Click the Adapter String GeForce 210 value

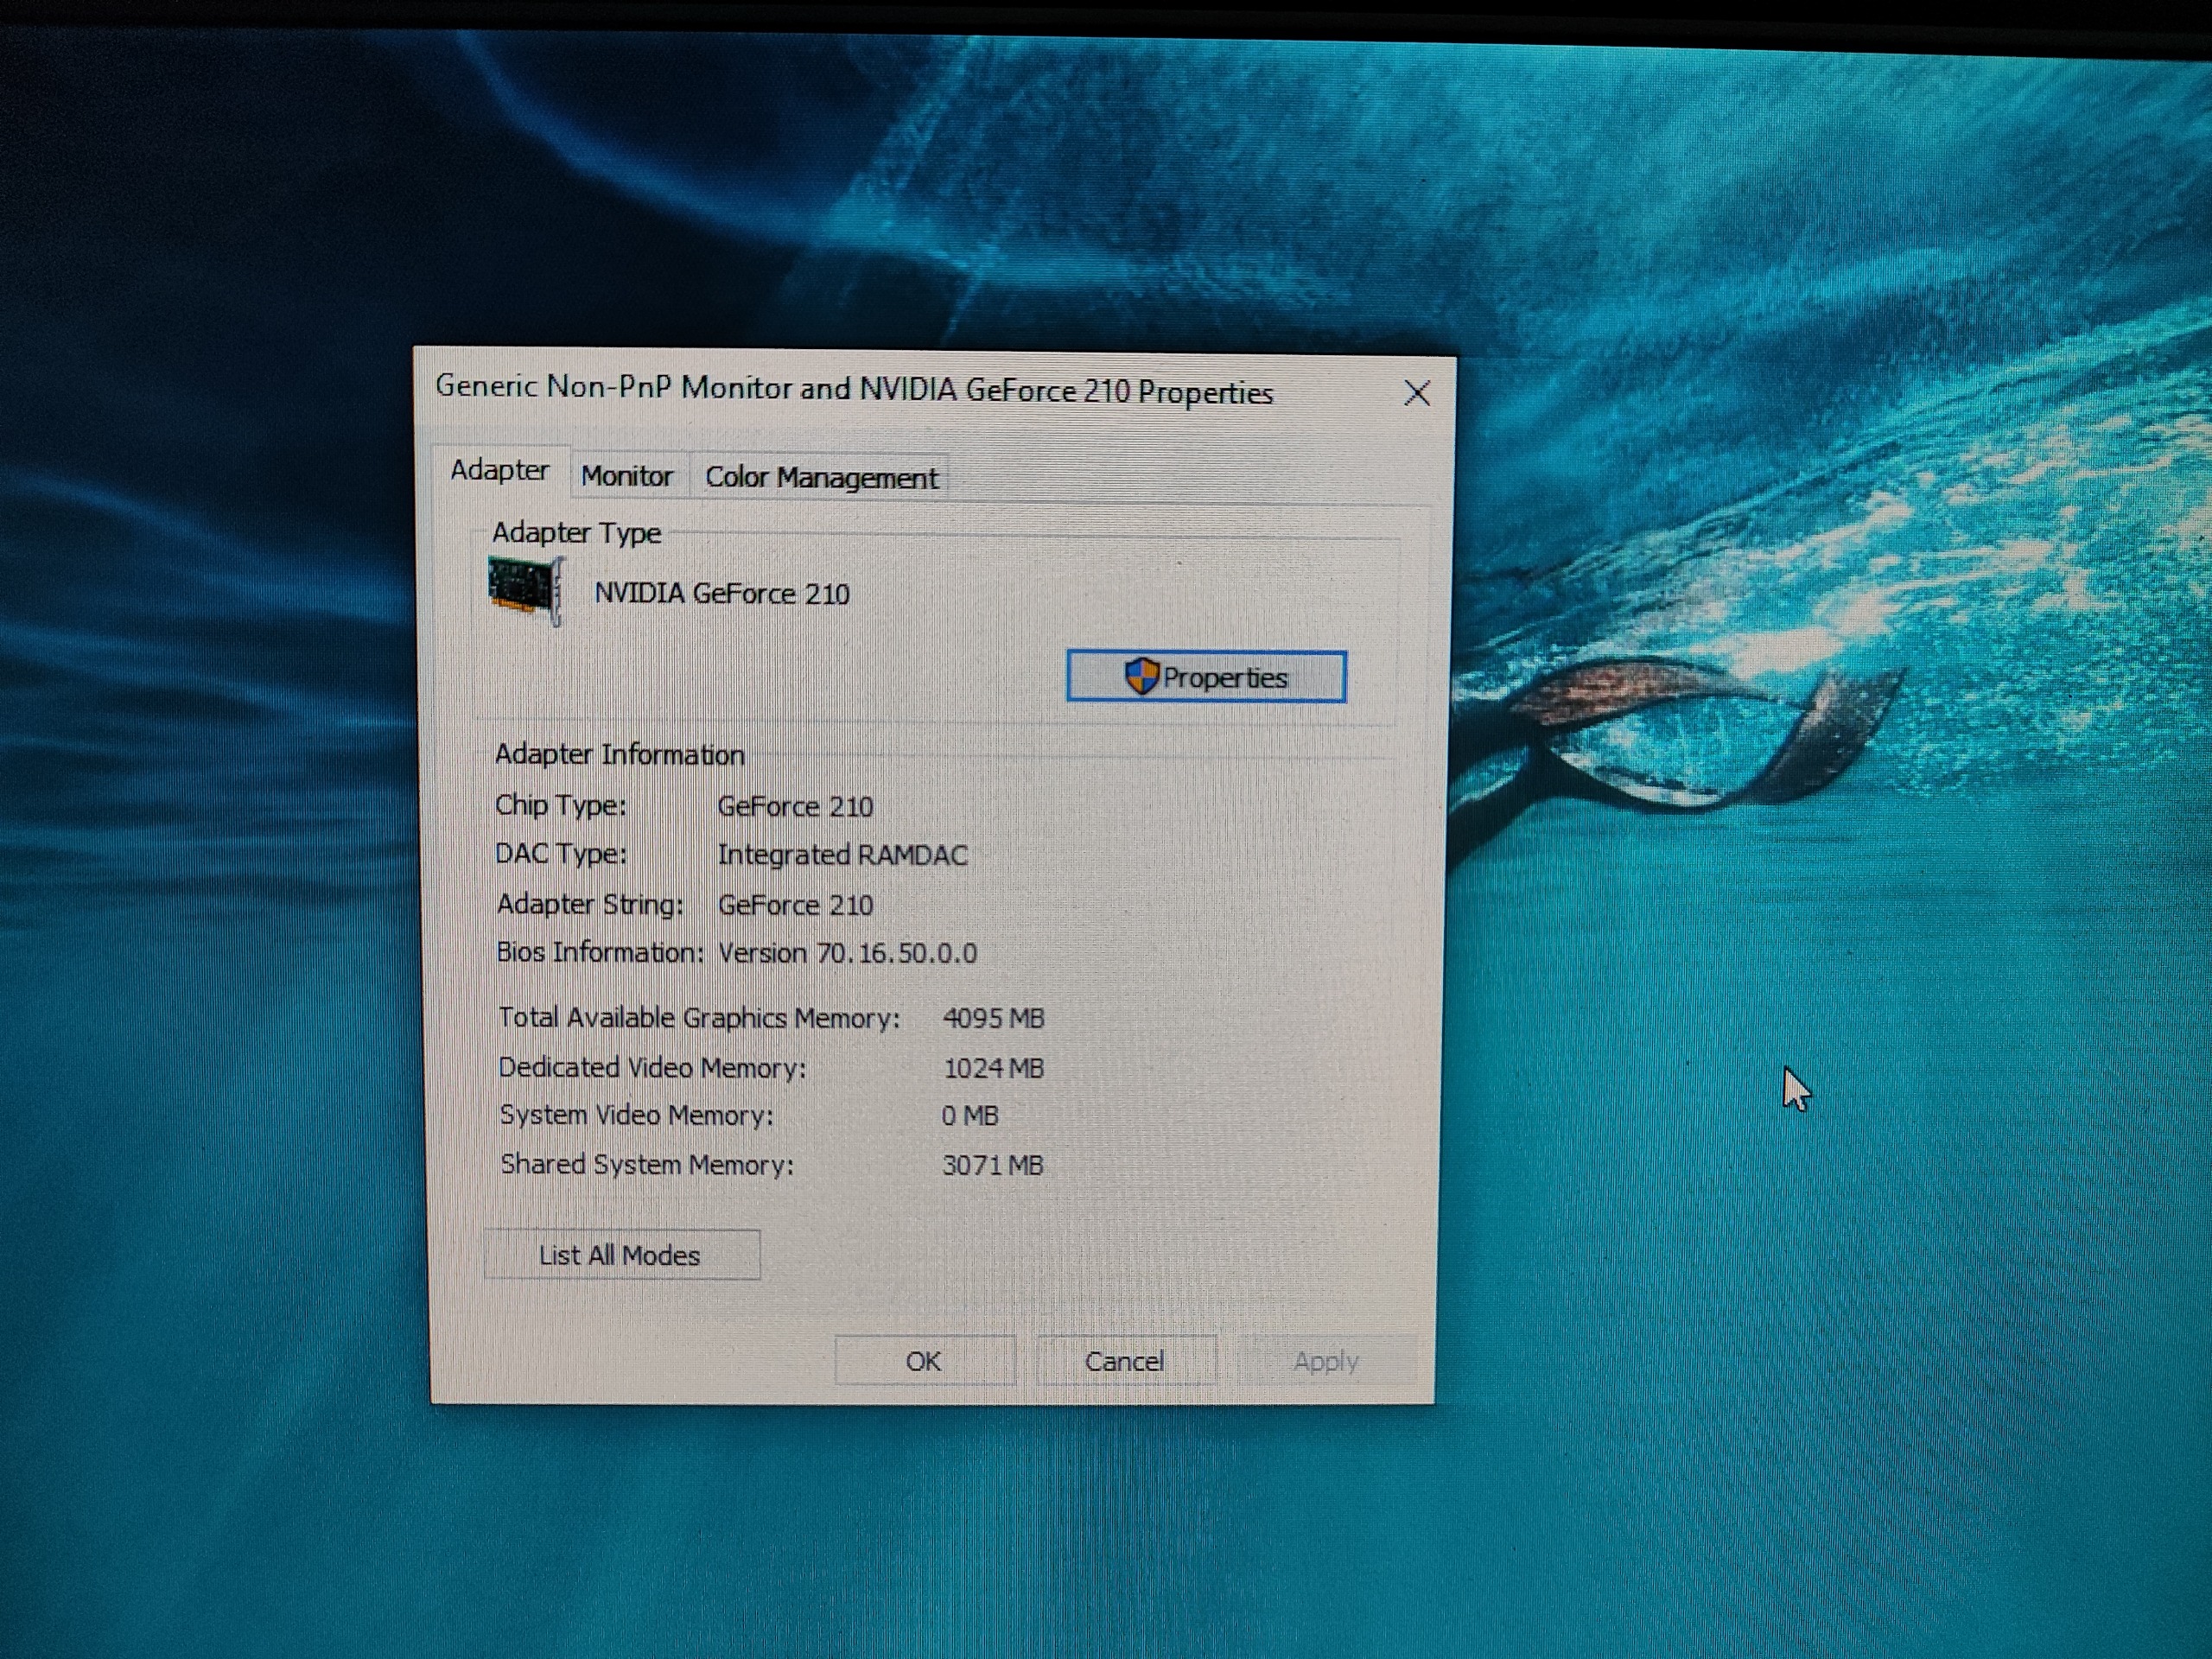(795, 905)
